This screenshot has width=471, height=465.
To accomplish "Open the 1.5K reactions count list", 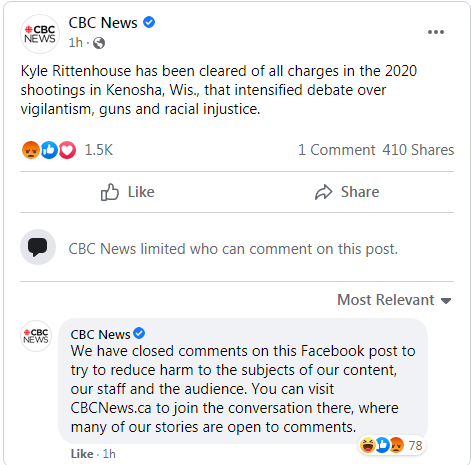I will click(99, 150).
